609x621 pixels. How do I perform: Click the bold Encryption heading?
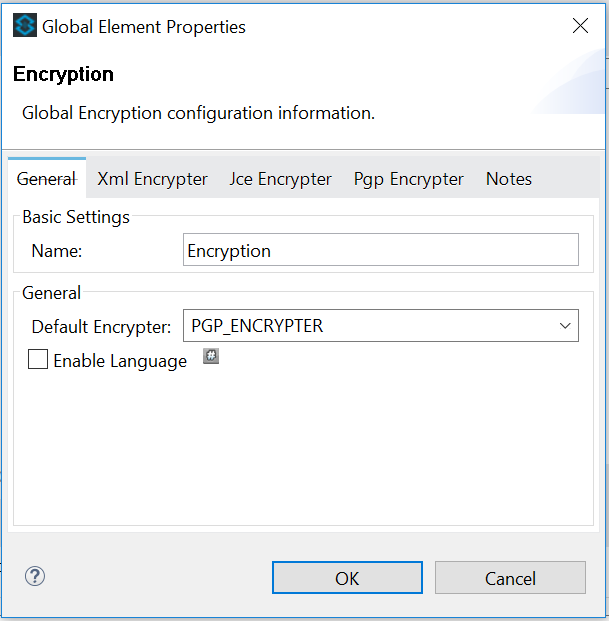(x=63, y=74)
